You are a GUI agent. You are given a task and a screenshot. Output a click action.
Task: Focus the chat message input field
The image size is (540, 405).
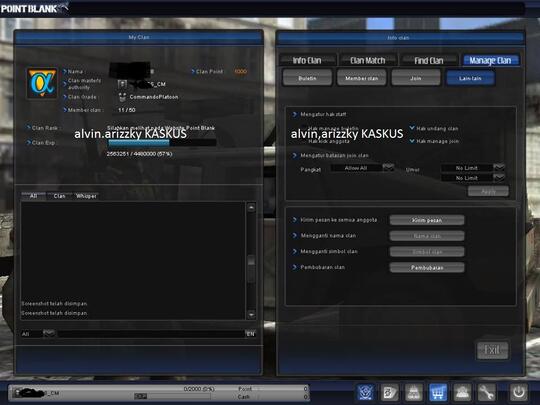tap(151, 333)
